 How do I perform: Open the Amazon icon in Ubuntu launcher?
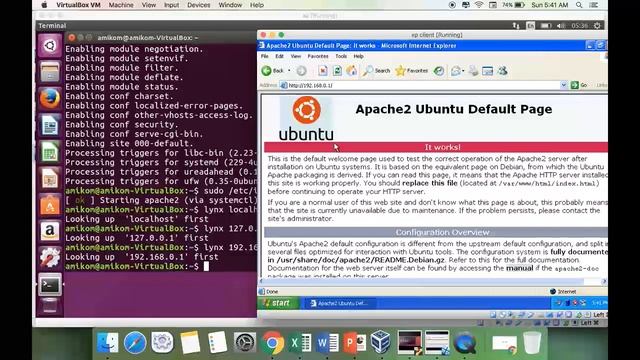[50, 231]
